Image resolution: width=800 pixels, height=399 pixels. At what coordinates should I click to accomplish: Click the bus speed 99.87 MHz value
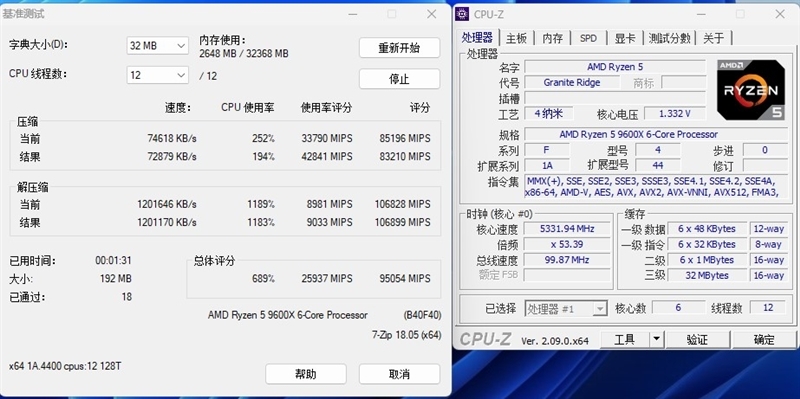(x=567, y=260)
